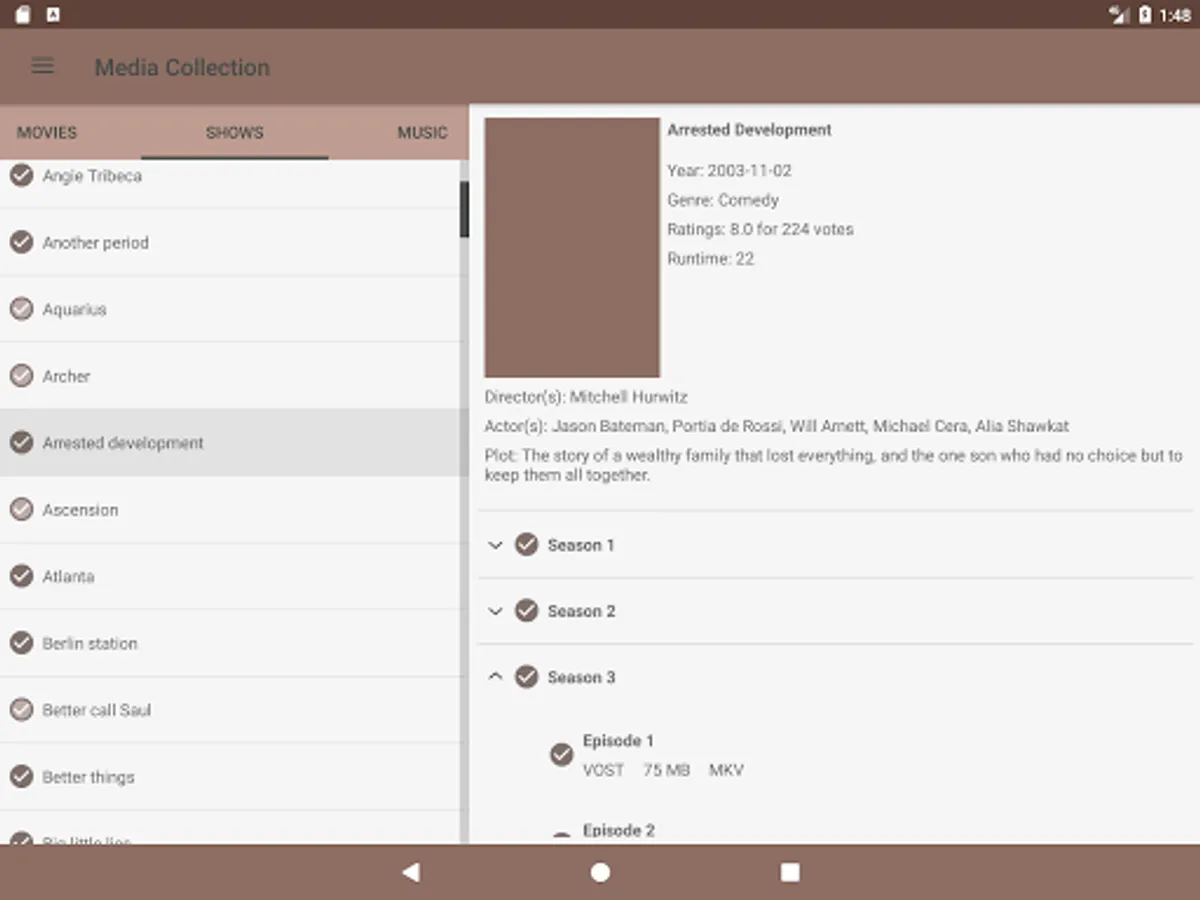Switch to the Movies tab
The width and height of the screenshot is (1200, 900).
[x=47, y=132]
